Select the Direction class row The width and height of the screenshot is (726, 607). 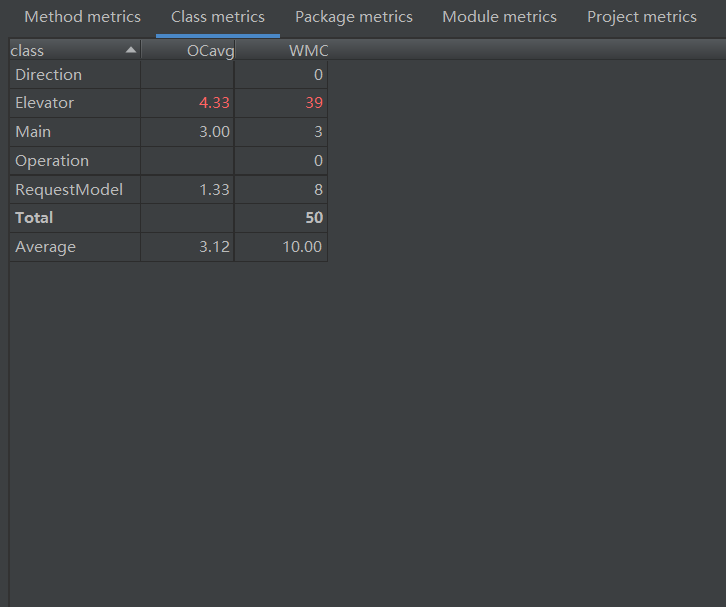[48, 75]
